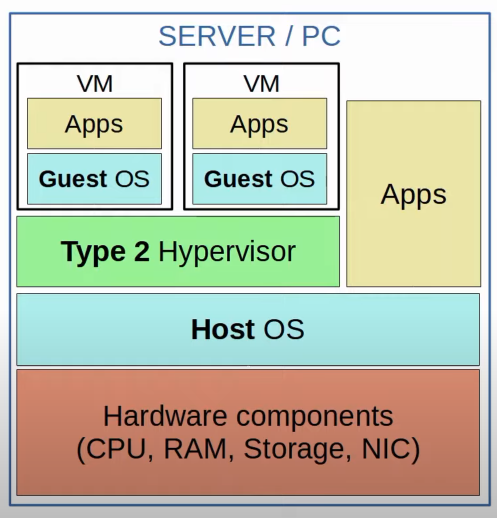Click empty area above host Apps block
The width and height of the screenshot is (497, 518).
[414, 80]
